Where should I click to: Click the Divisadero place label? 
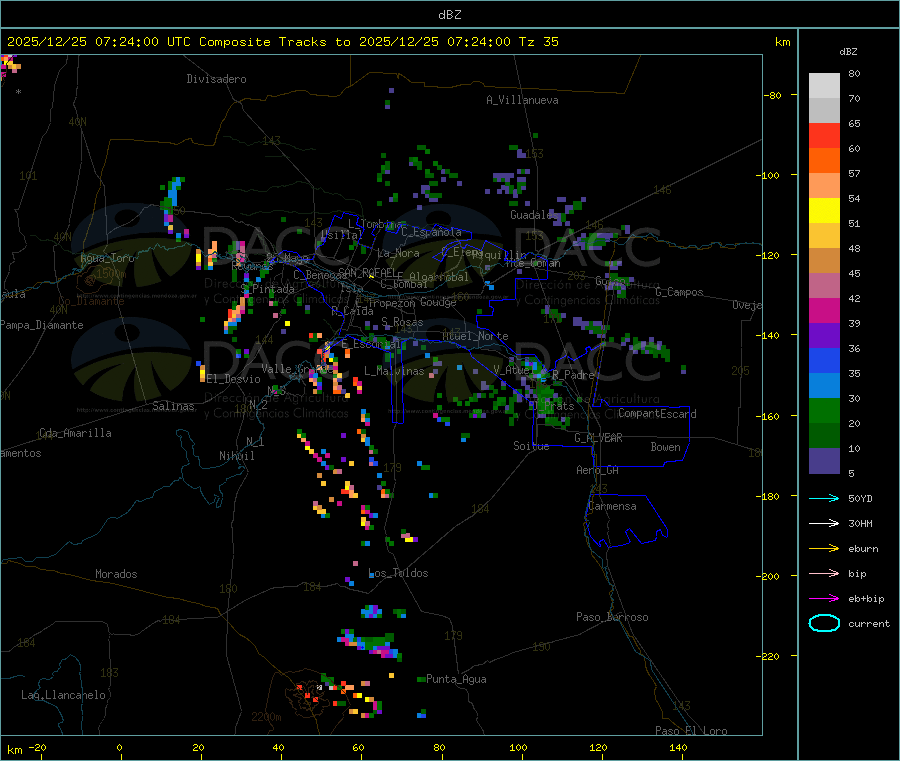pyautogui.click(x=216, y=79)
